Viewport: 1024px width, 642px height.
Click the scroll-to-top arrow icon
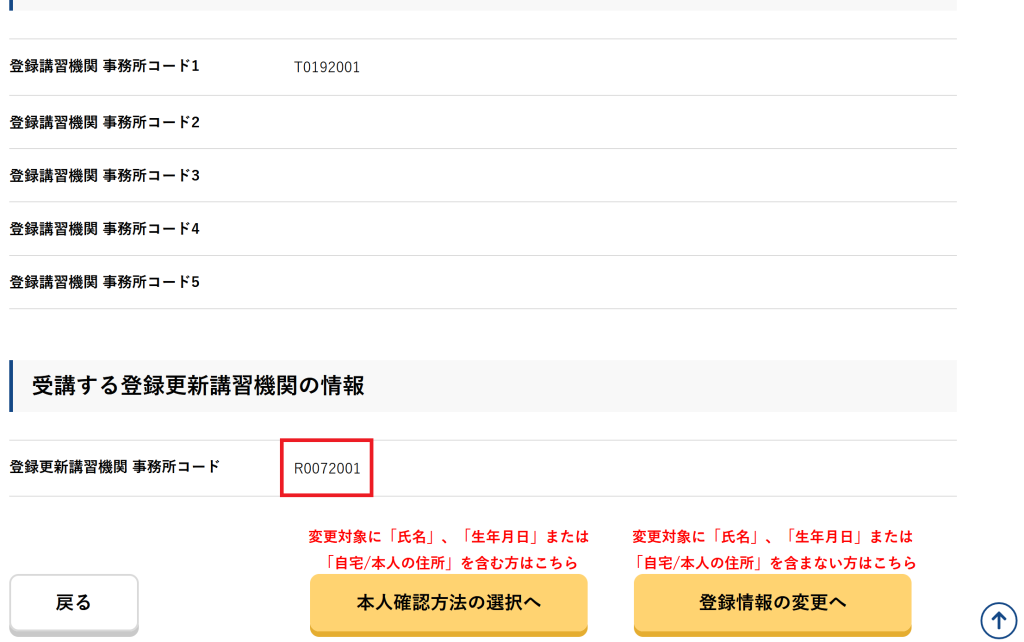[x=997, y=620]
